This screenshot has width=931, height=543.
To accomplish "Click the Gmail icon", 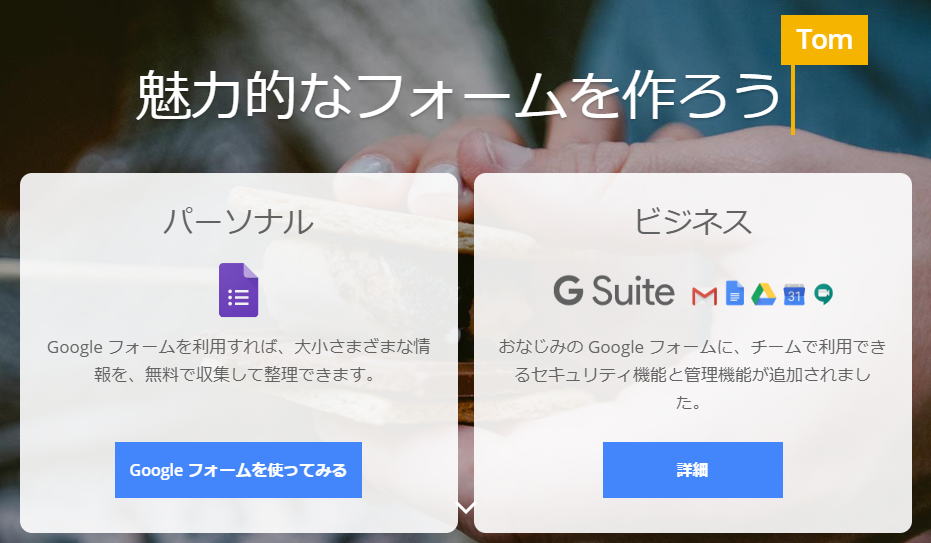I will (704, 295).
